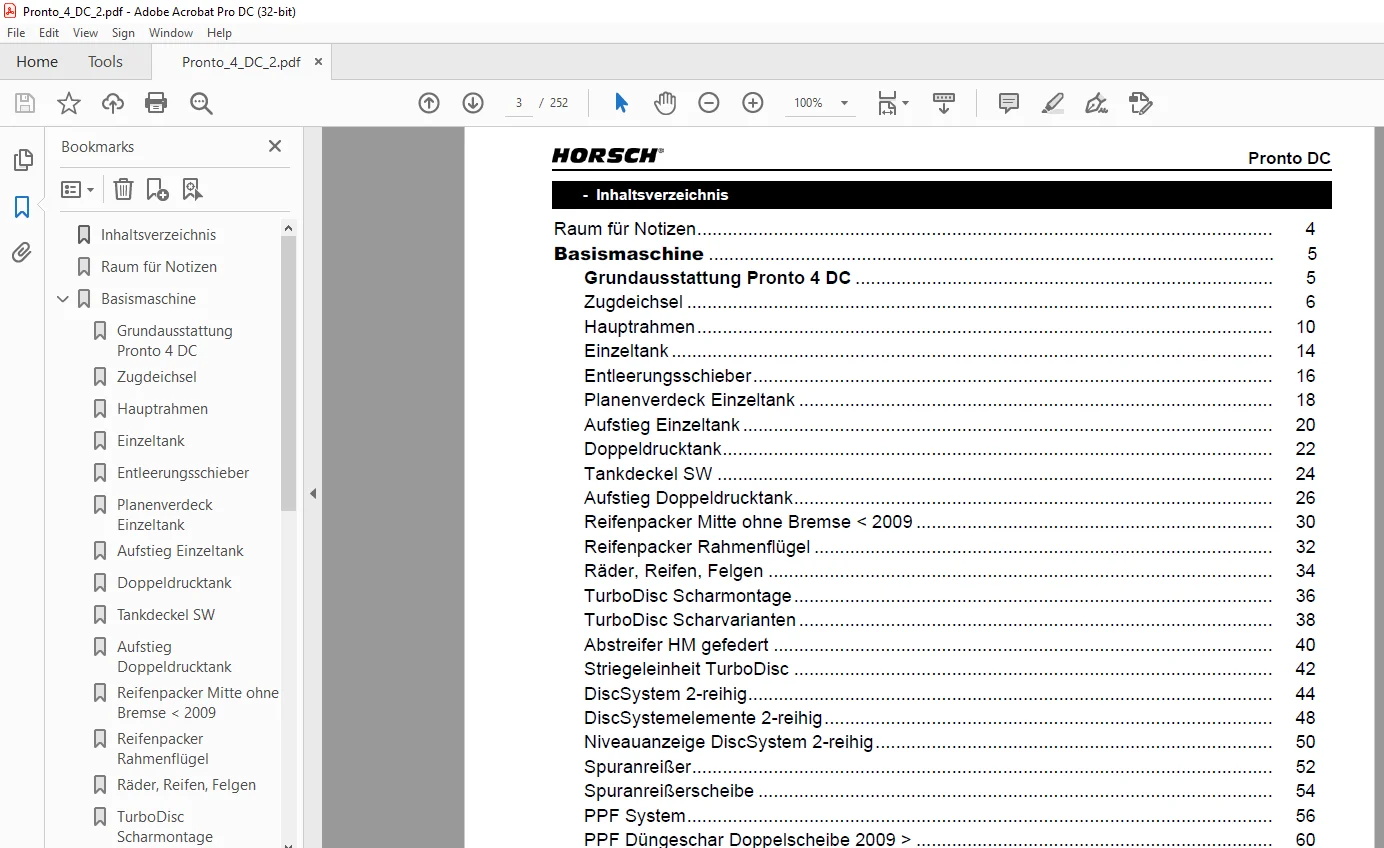
Task: Open the Hauptrahmen bookmark
Action: [162, 409]
